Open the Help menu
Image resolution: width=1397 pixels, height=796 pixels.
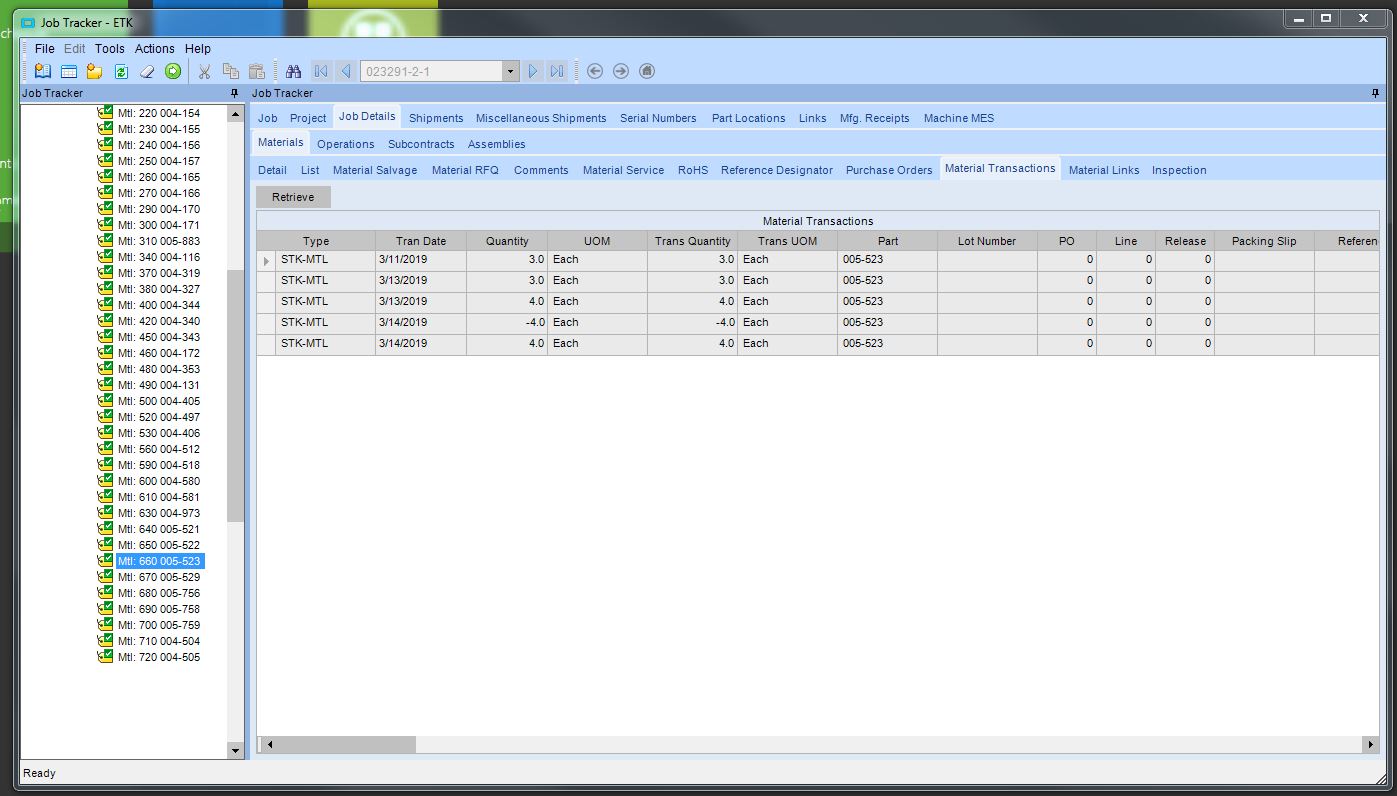pos(198,48)
